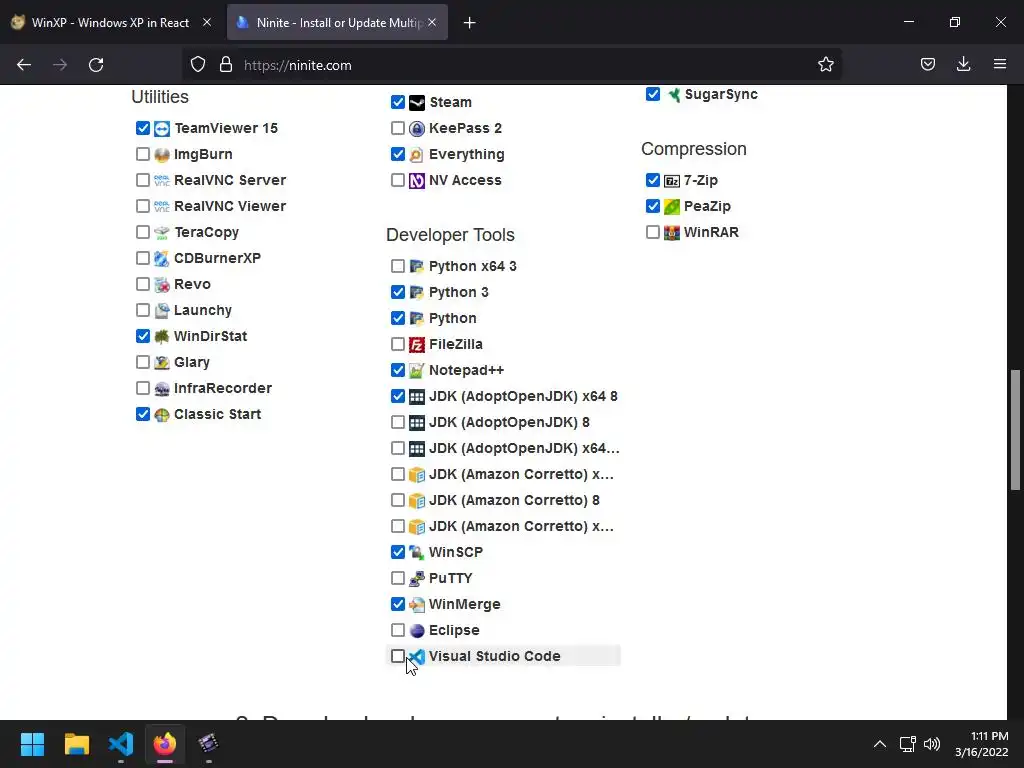Click the Classic Start shell icon
This screenshot has height=768, width=1024.
click(x=162, y=415)
